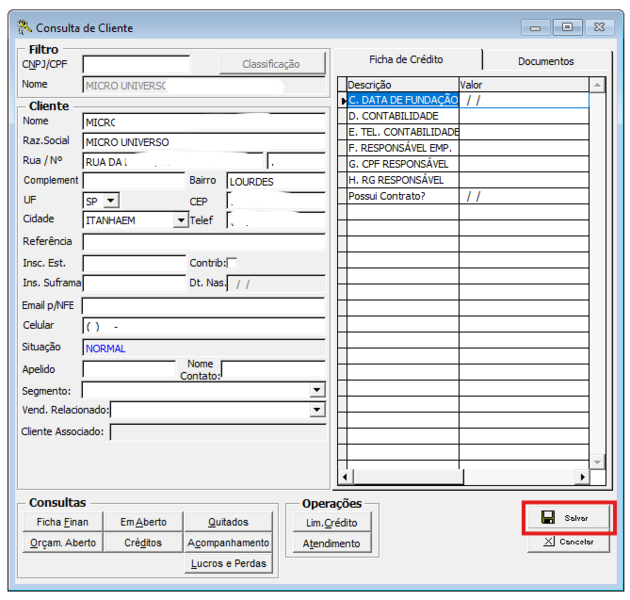Viewport: 630px width, 600px height.
Task: Click the Situação field showing NORMAL
Action: (x=204, y=348)
